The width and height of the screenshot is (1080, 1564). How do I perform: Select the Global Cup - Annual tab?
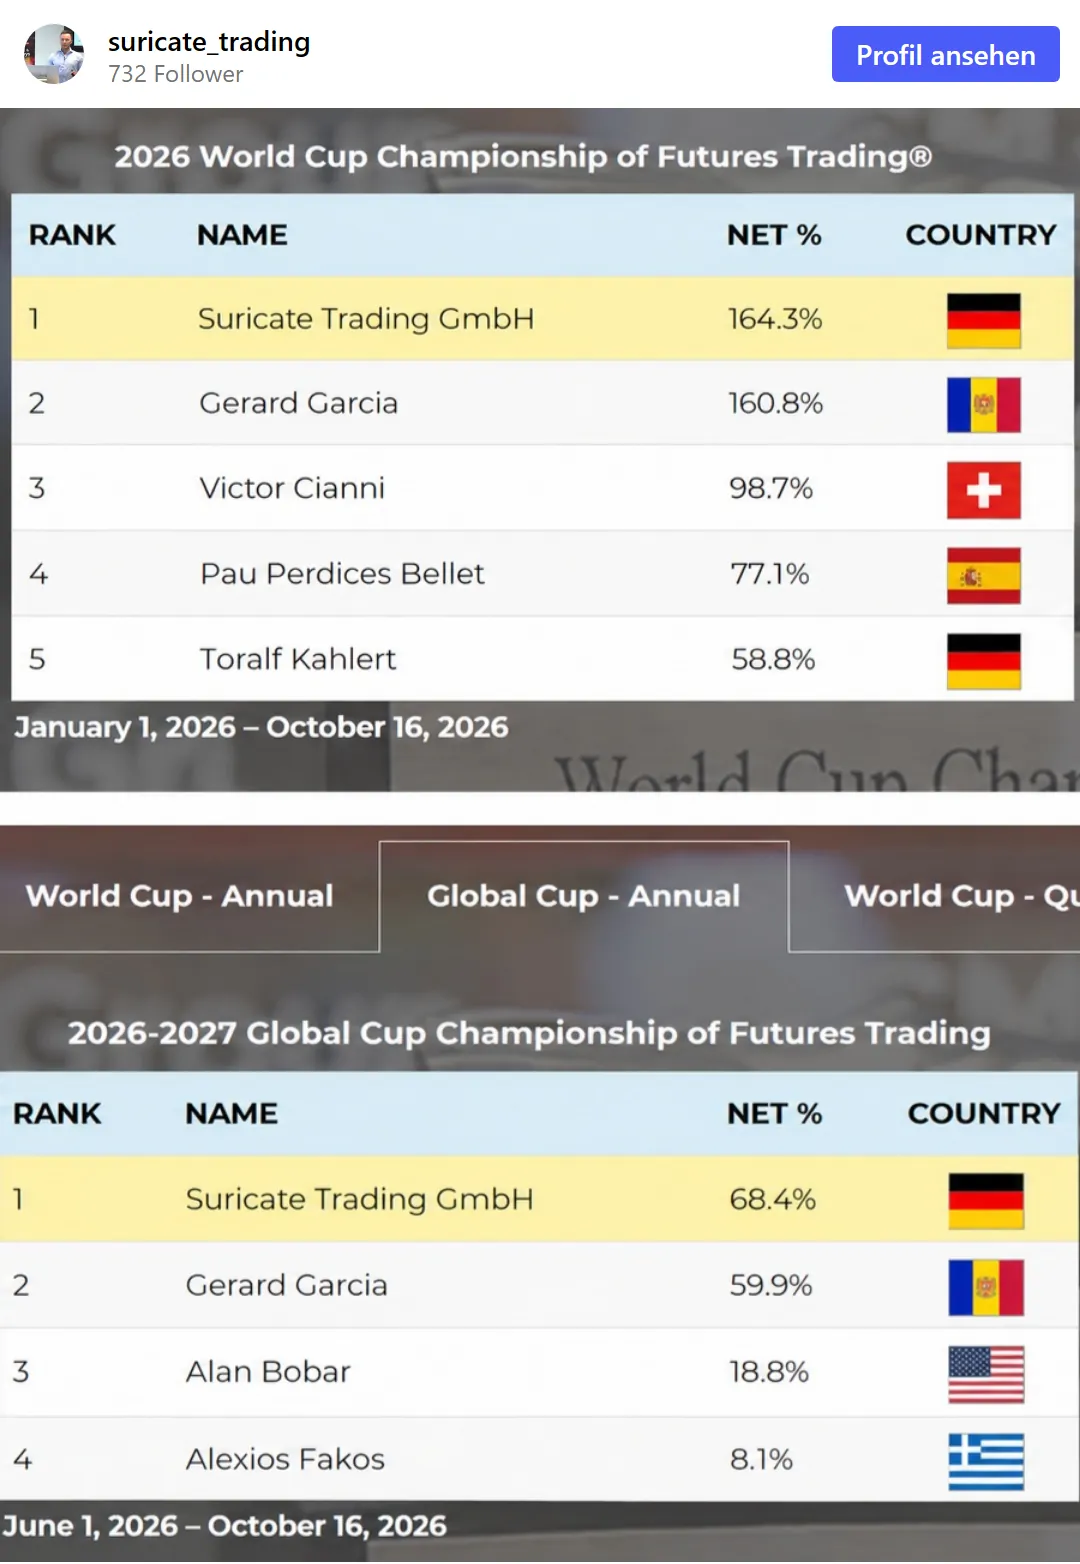pyautogui.click(x=584, y=896)
